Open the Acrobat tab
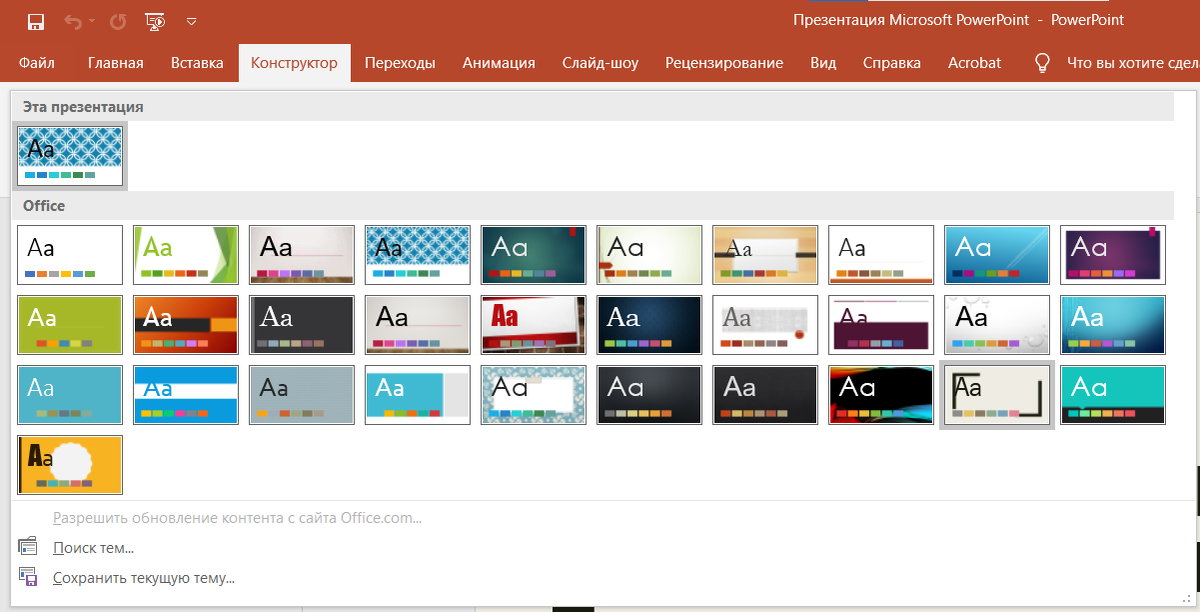This screenshot has height=612, width=1200. coord(975,63)
